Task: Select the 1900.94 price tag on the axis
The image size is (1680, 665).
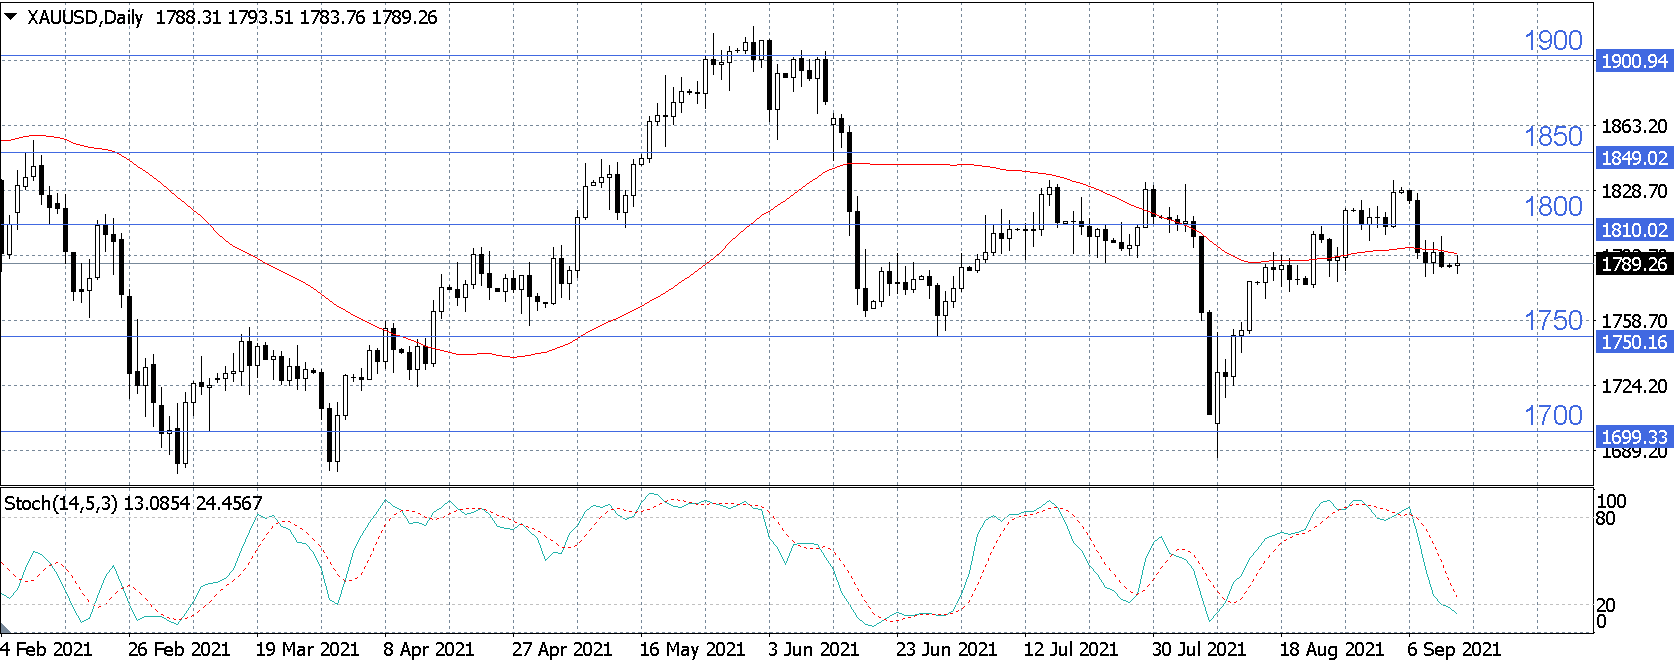Action: (x=1634, y=61)
